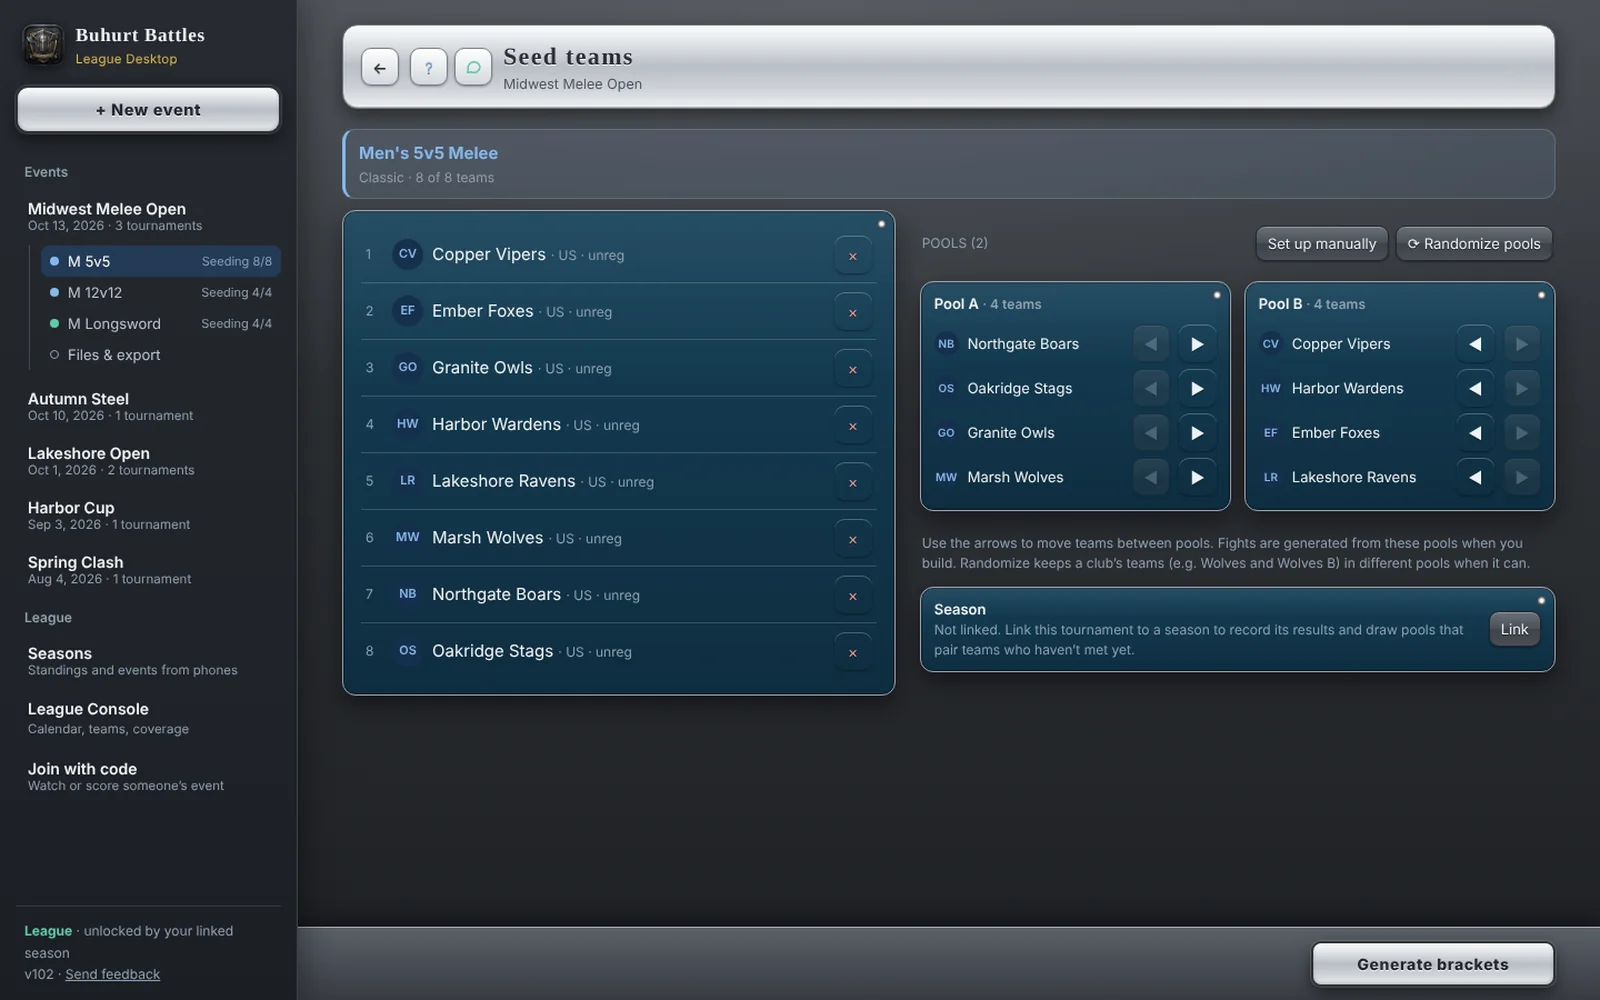Move Oakridge Stags right to Pool B
This screenshot has height=1000, width=1600.
pyautogui.click(x=1197, y=388)
